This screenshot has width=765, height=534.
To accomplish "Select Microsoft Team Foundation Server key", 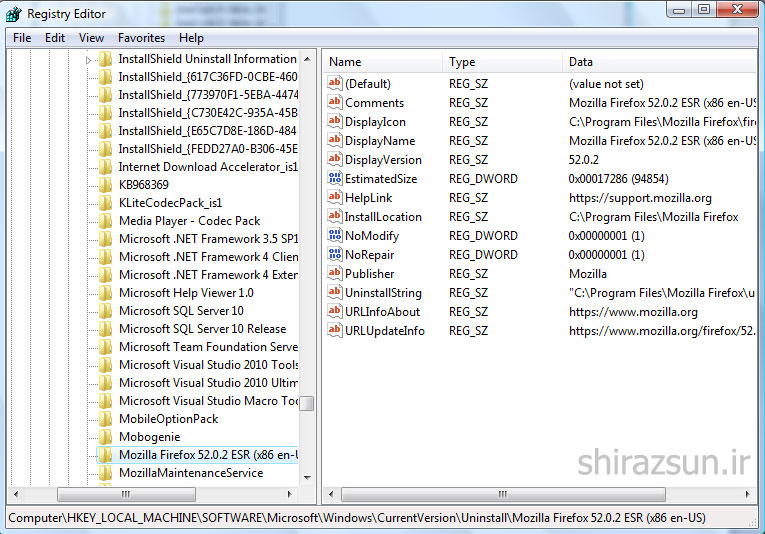I will pos(208,347).
